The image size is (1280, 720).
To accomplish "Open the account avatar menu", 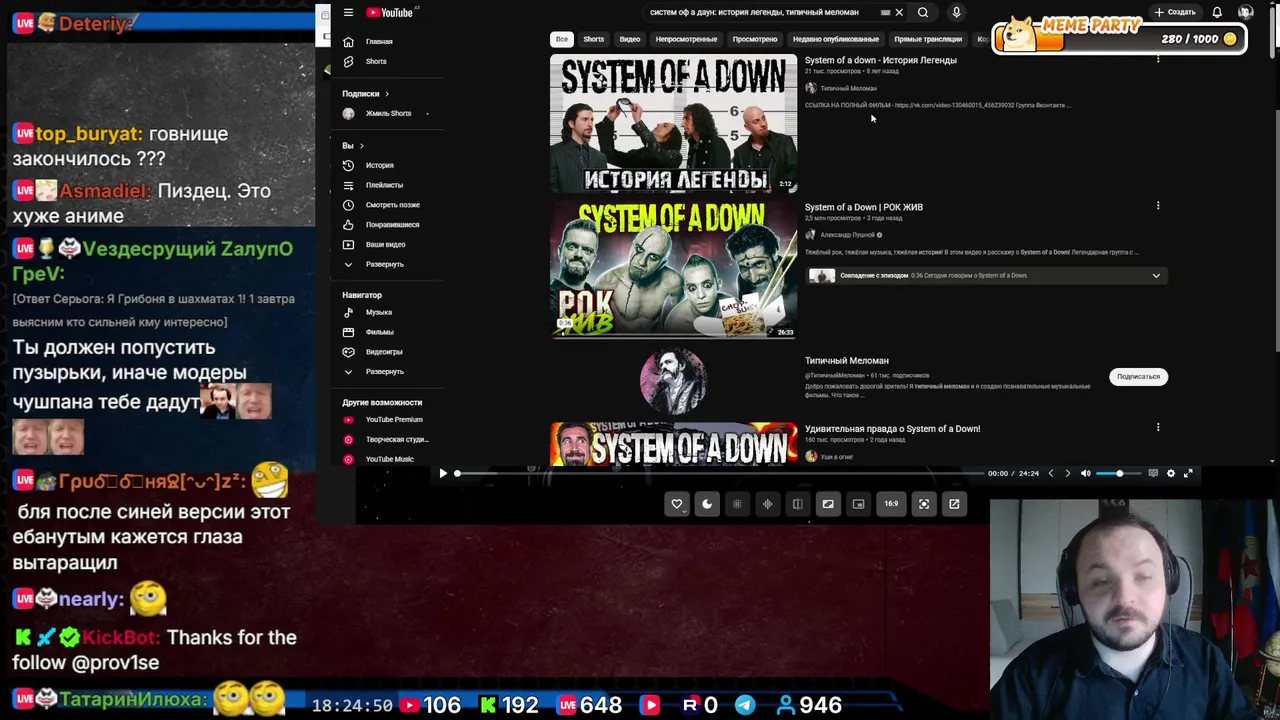I will coord(1245,12).
